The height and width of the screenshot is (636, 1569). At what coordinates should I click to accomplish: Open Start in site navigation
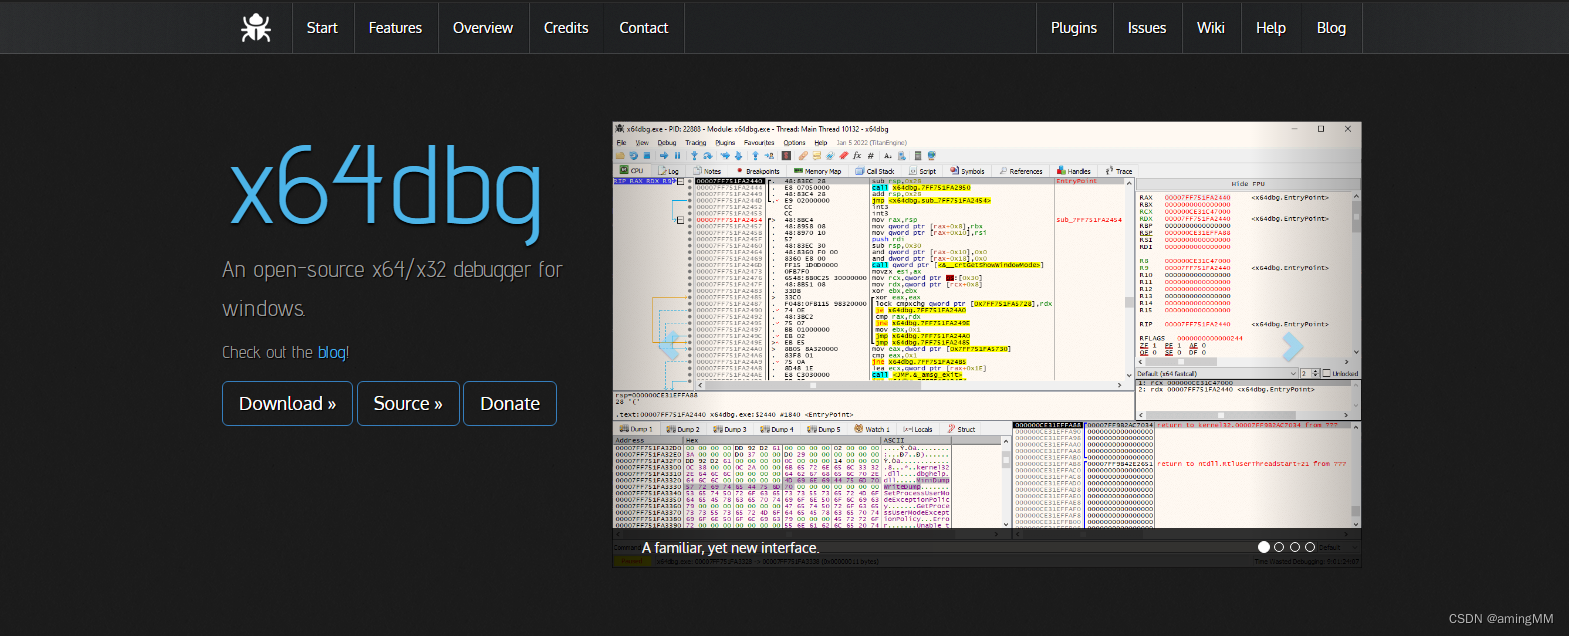click(x=322, y=27)
